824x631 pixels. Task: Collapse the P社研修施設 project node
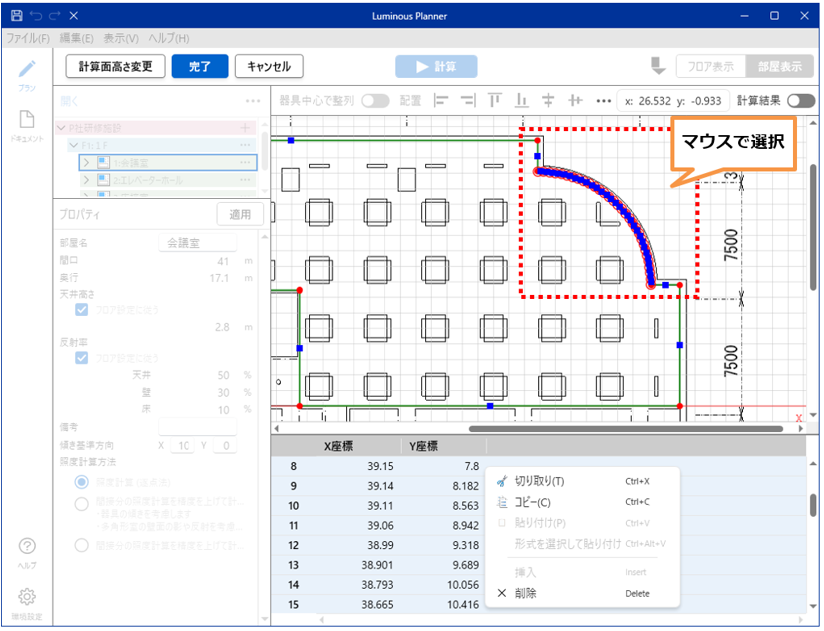tap(62, 128)
